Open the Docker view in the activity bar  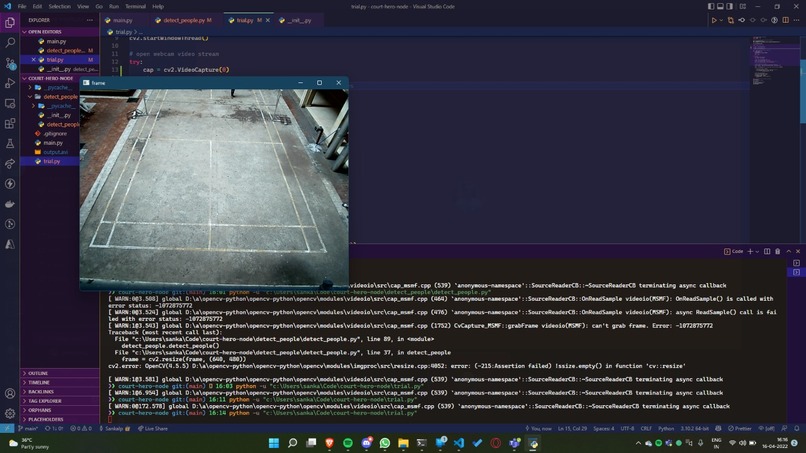pos(10,204)
